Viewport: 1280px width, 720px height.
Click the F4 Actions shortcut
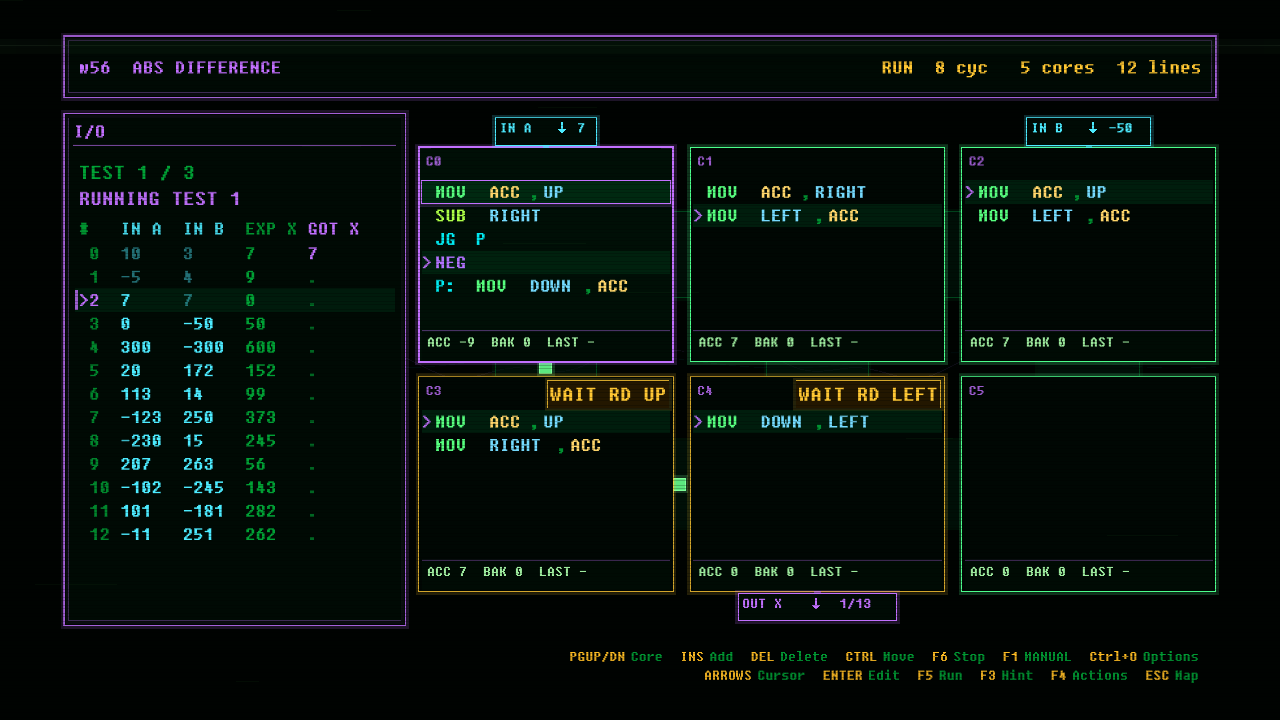coord(1089,676)
